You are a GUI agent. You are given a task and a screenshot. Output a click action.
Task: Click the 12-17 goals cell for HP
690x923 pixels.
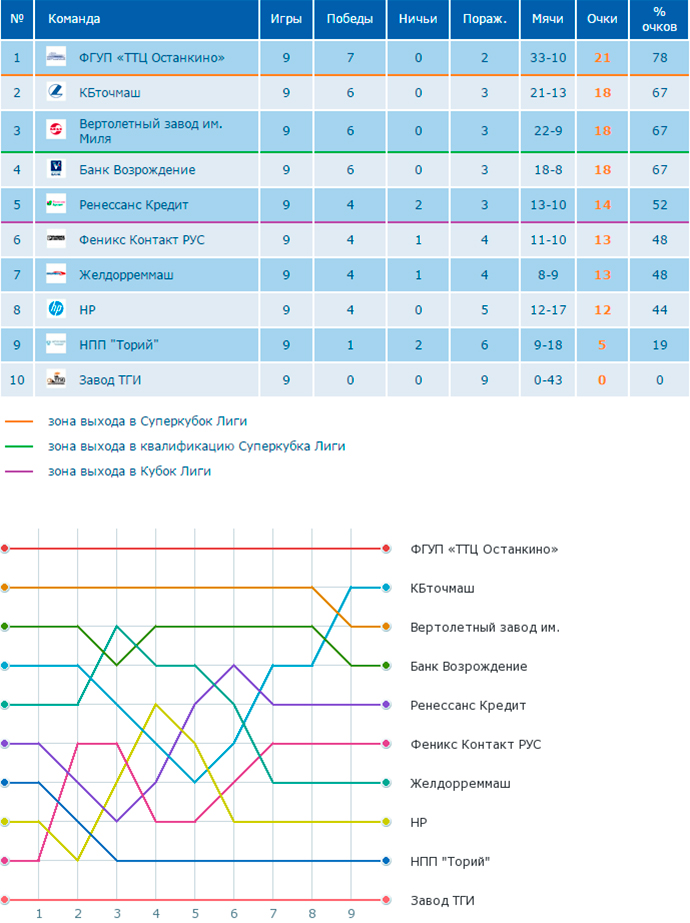(548, 310)
